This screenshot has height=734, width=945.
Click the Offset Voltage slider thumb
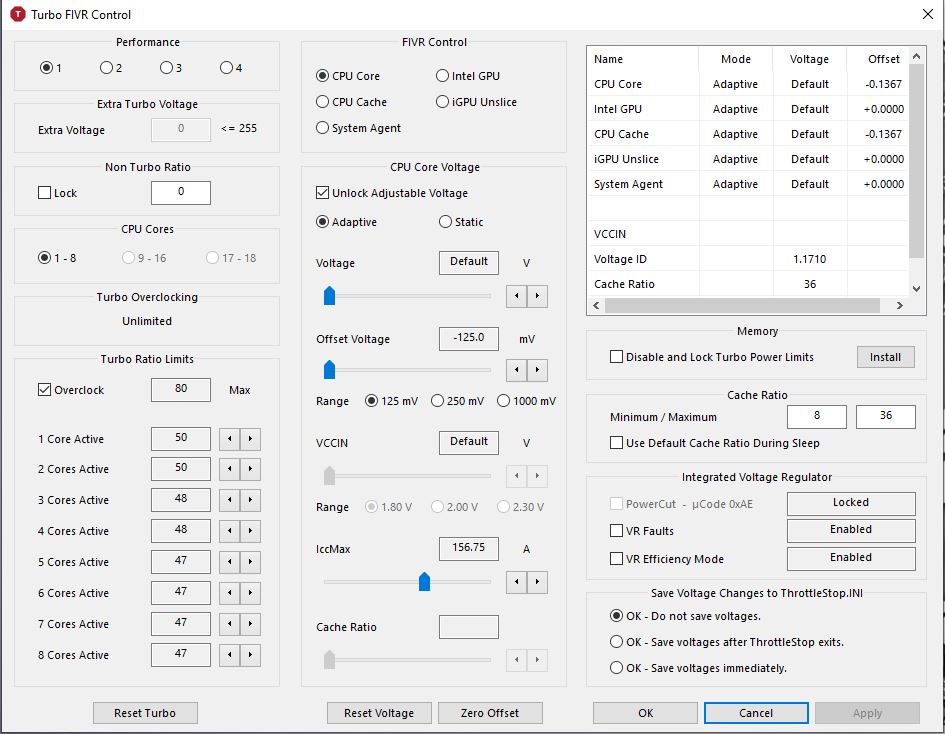[329, 370]
